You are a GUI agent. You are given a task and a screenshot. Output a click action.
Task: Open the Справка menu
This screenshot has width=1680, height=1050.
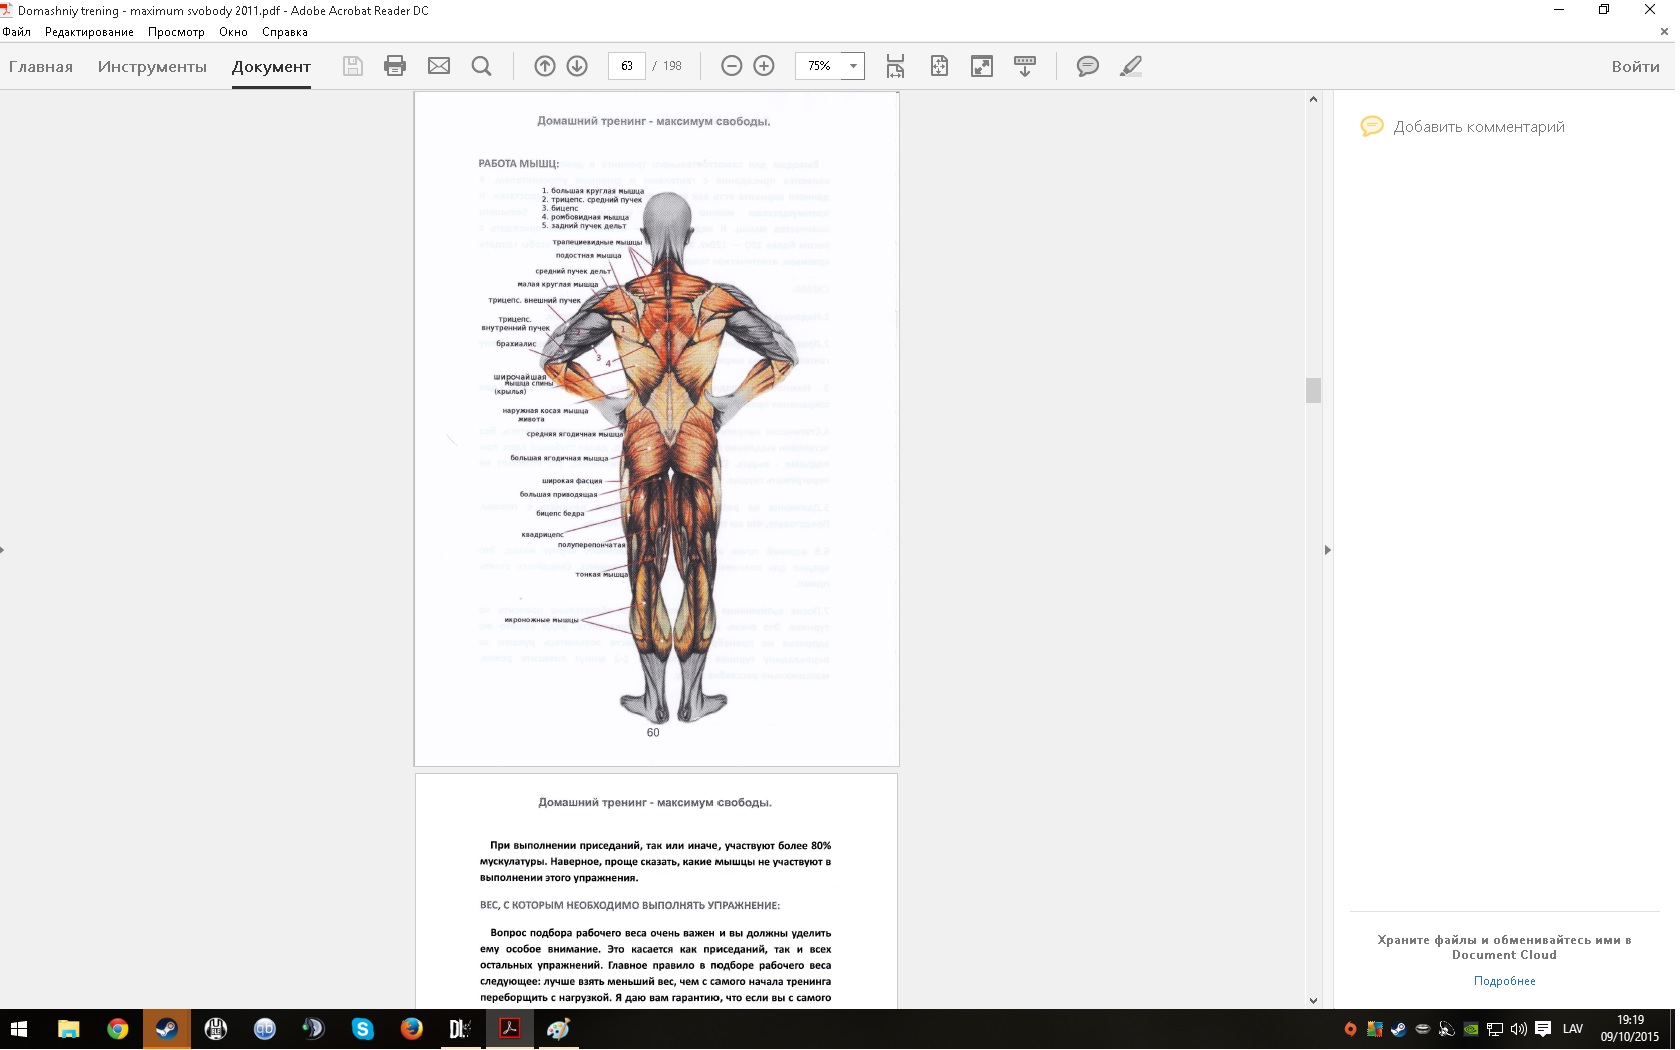[285, 32]
